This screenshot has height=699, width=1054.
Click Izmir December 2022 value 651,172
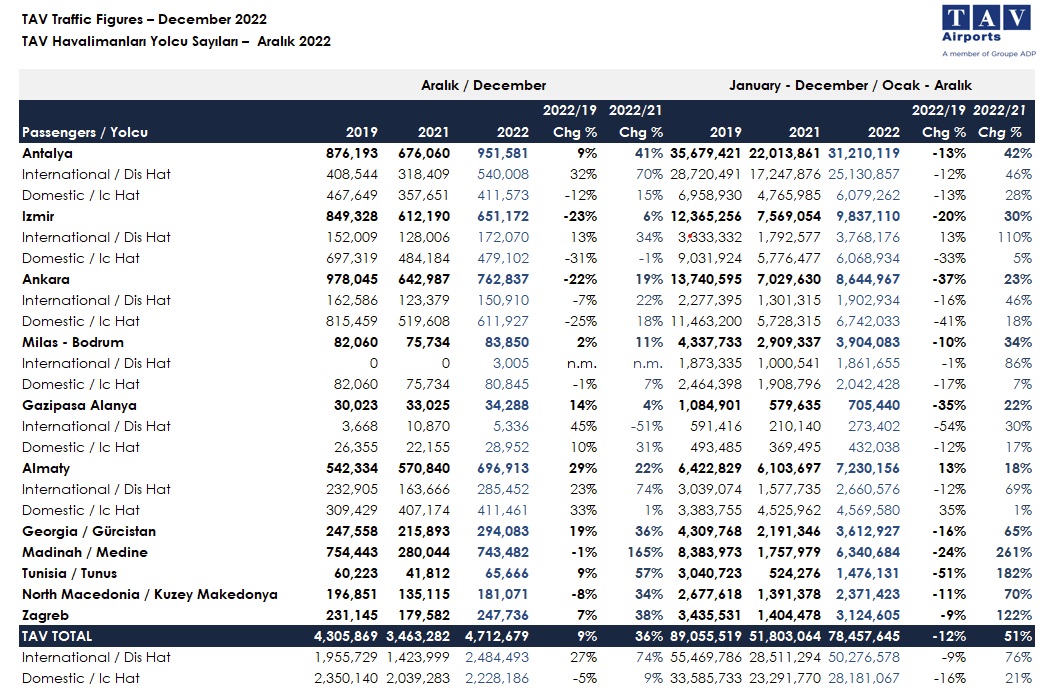(x=503, y=216)
